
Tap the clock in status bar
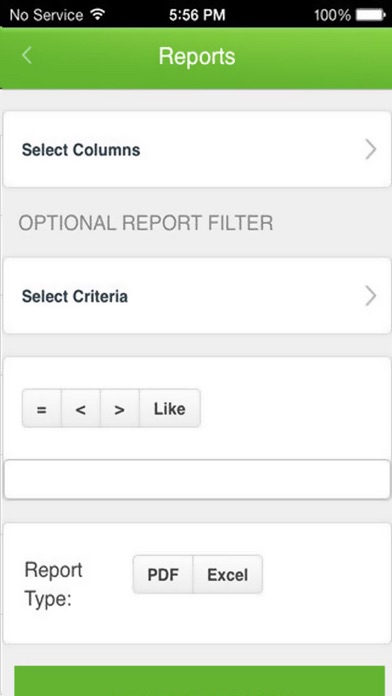click(197, 15)
